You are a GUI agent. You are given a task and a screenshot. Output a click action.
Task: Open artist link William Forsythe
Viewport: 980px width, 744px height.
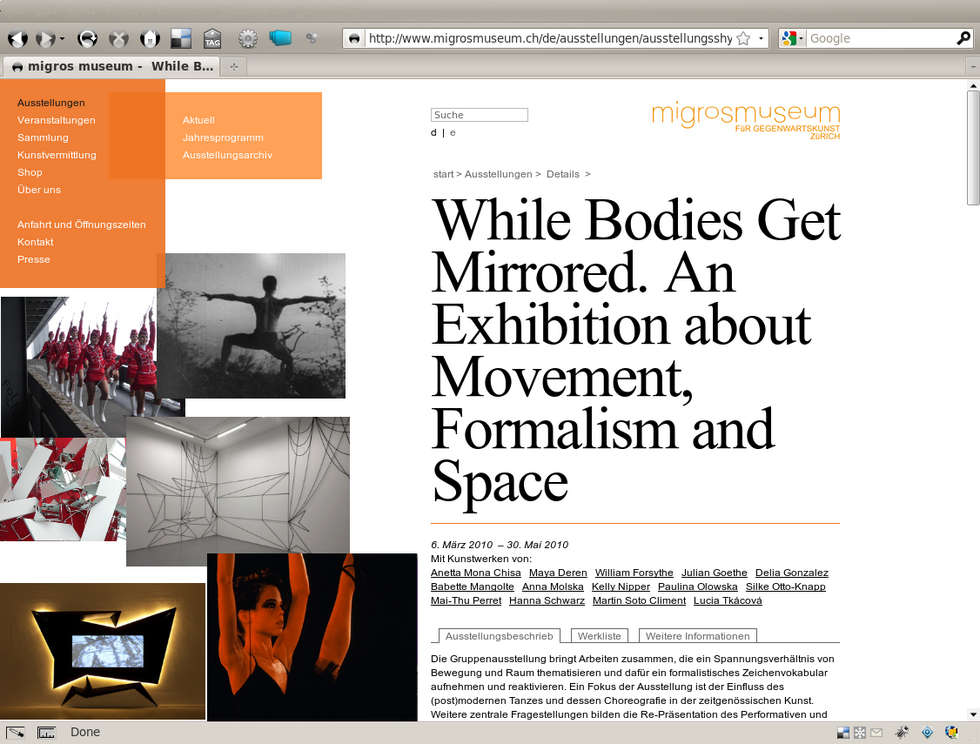click(634, 573)
